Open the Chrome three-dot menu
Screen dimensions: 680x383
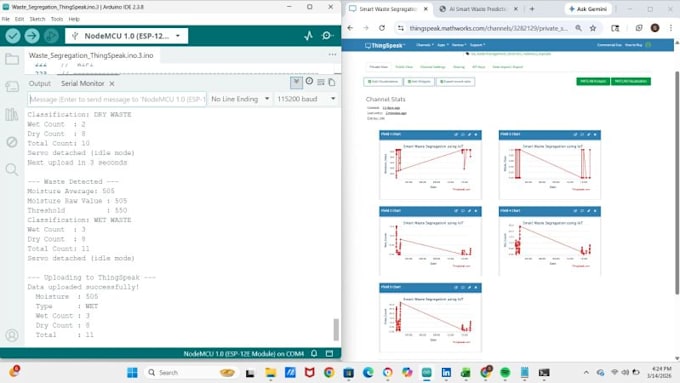tap(671, 28)
